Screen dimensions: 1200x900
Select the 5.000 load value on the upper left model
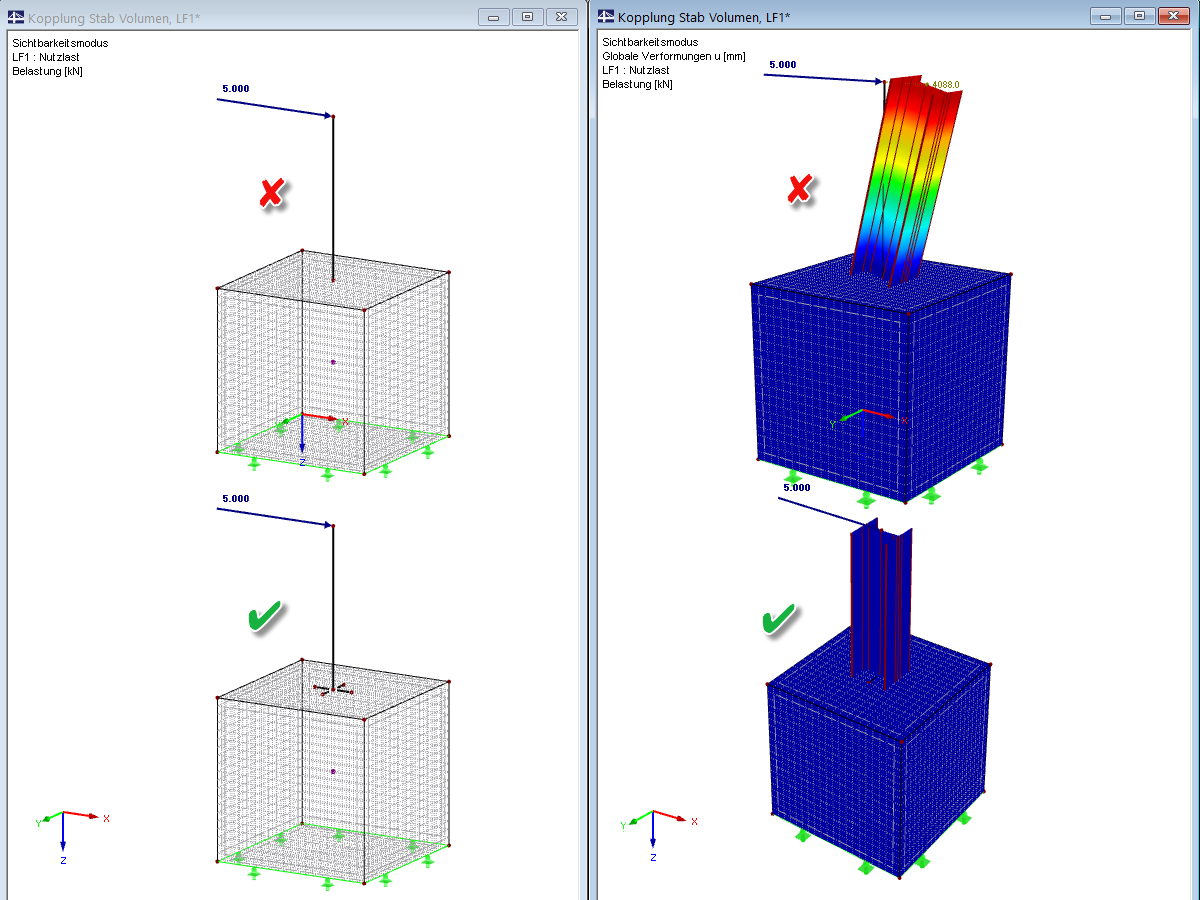236,88
